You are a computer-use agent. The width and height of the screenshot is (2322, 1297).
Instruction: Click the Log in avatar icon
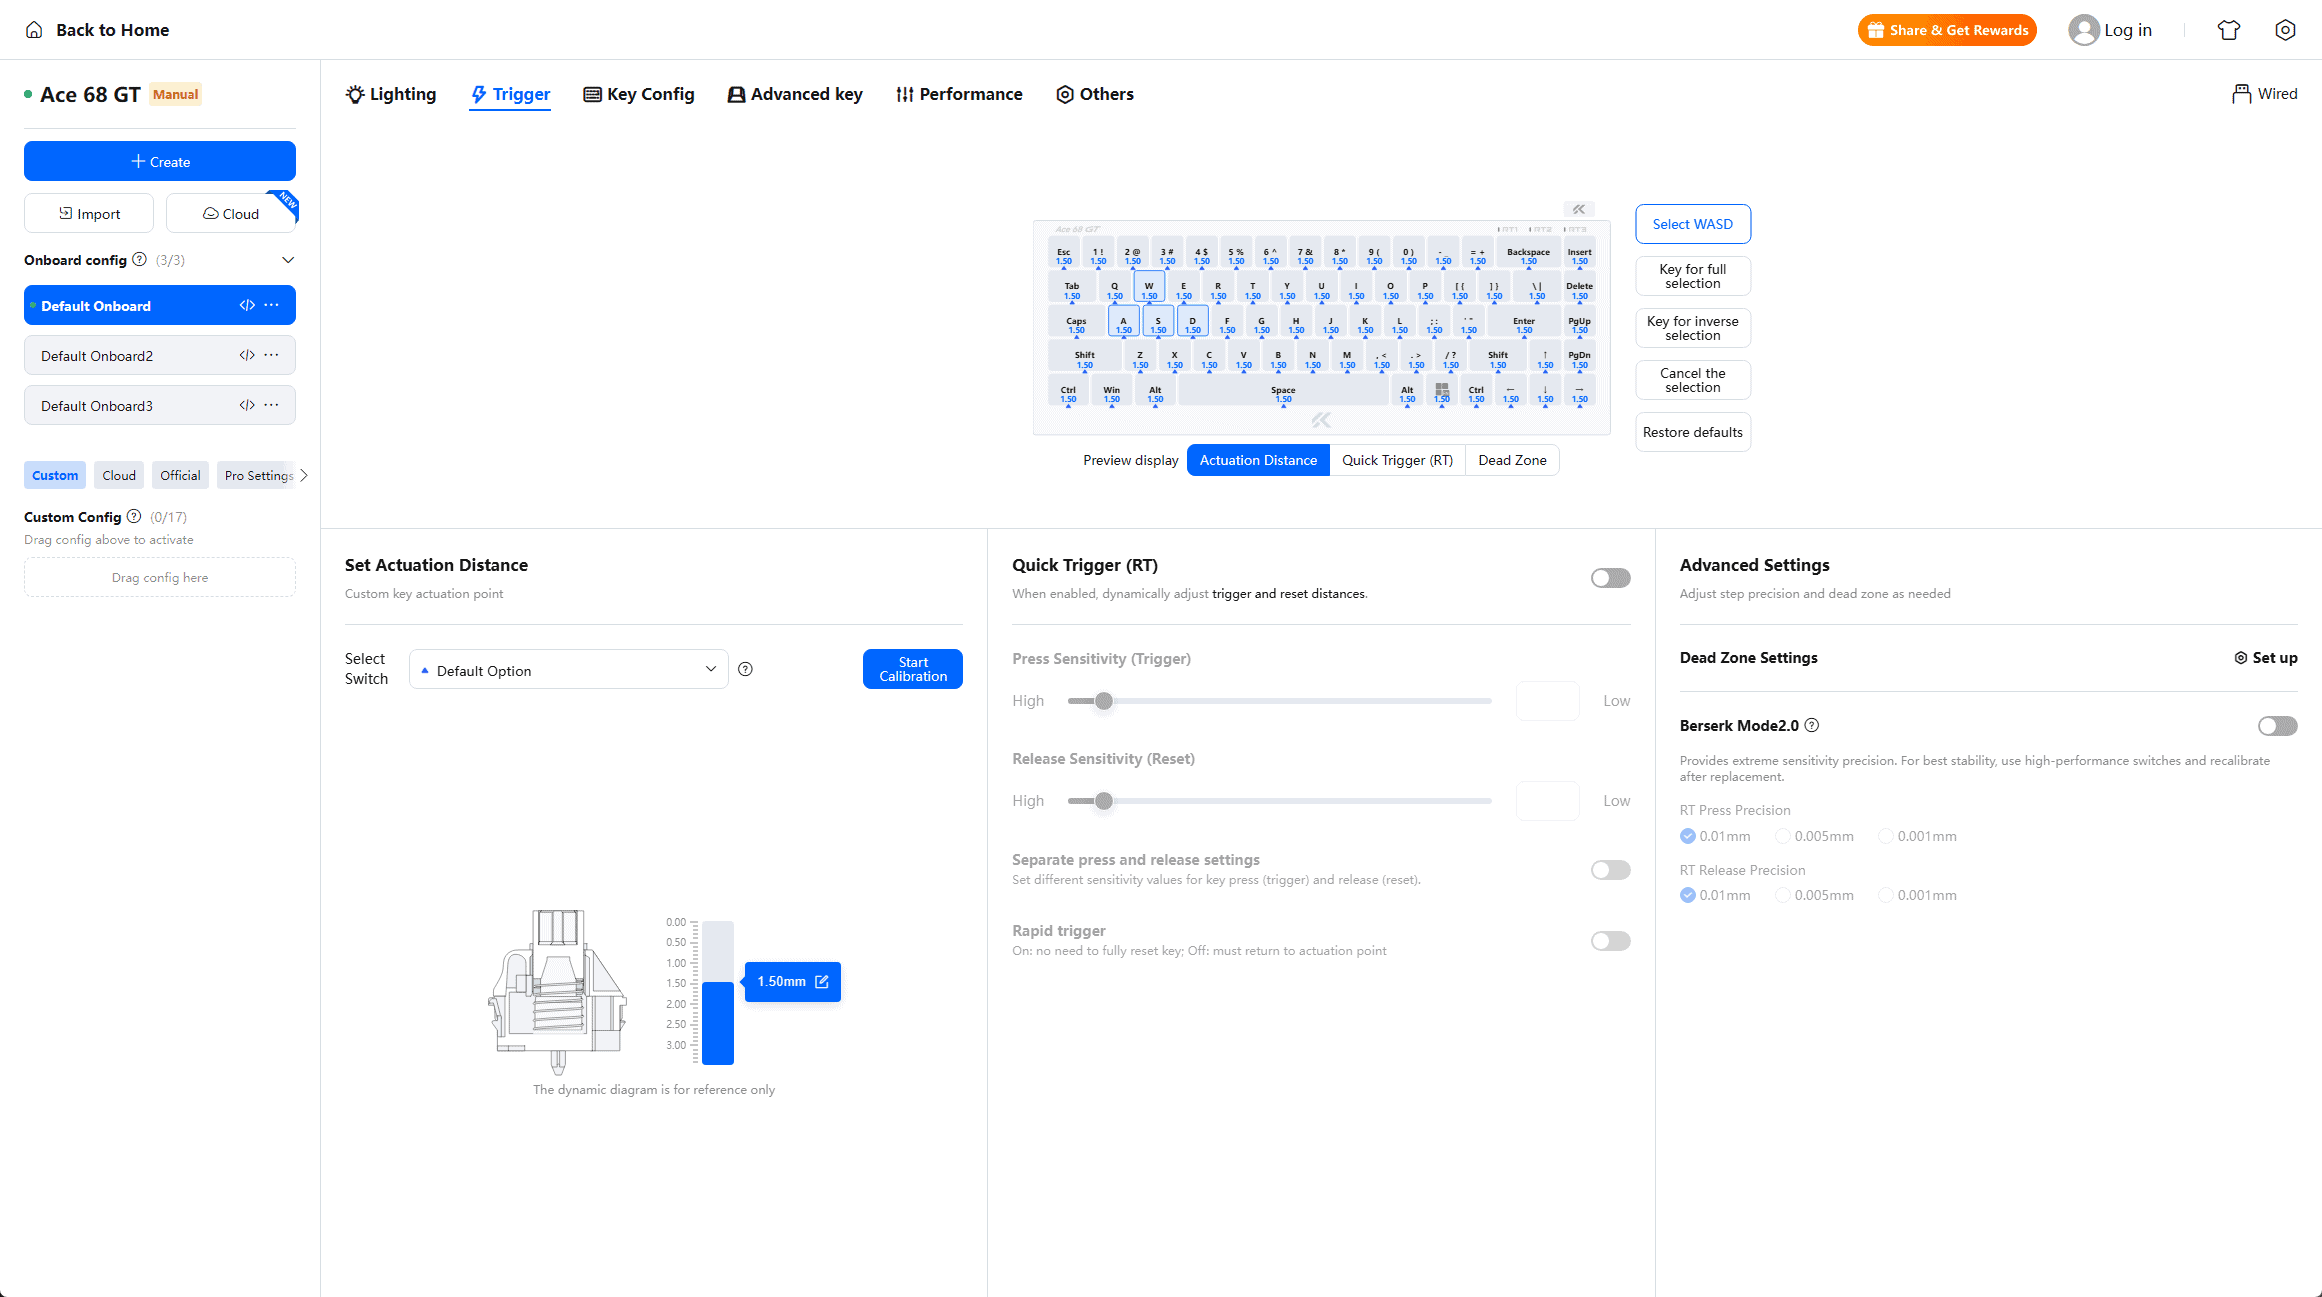coord(2083,30)
